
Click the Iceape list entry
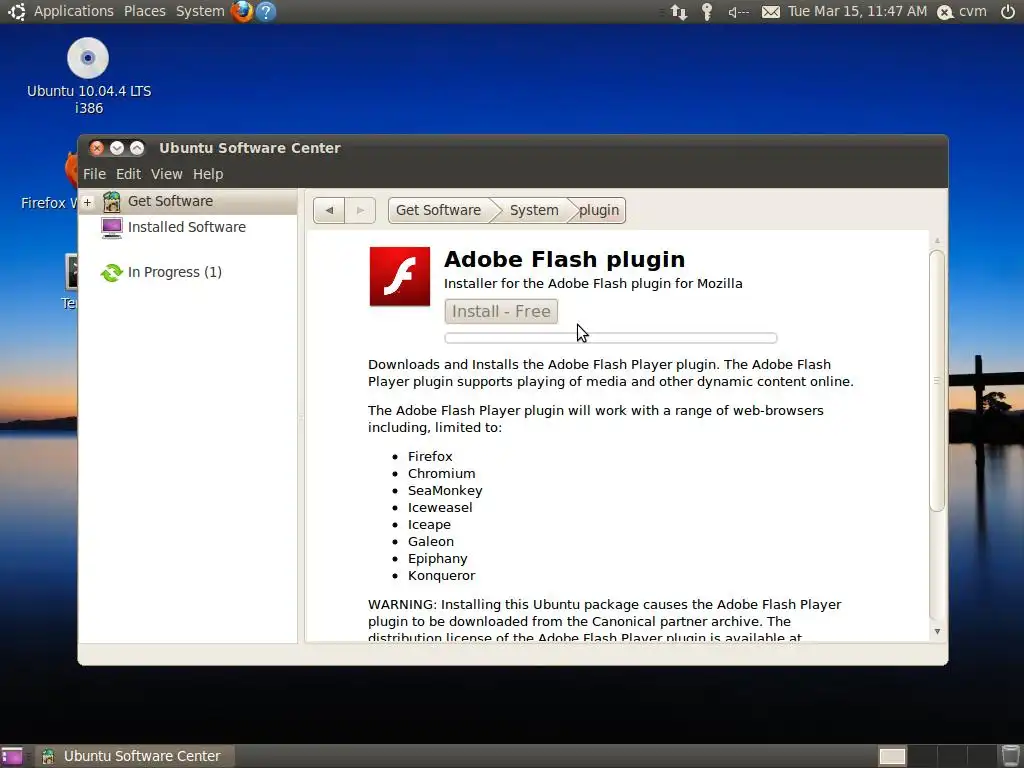click(x=429, y=524)
